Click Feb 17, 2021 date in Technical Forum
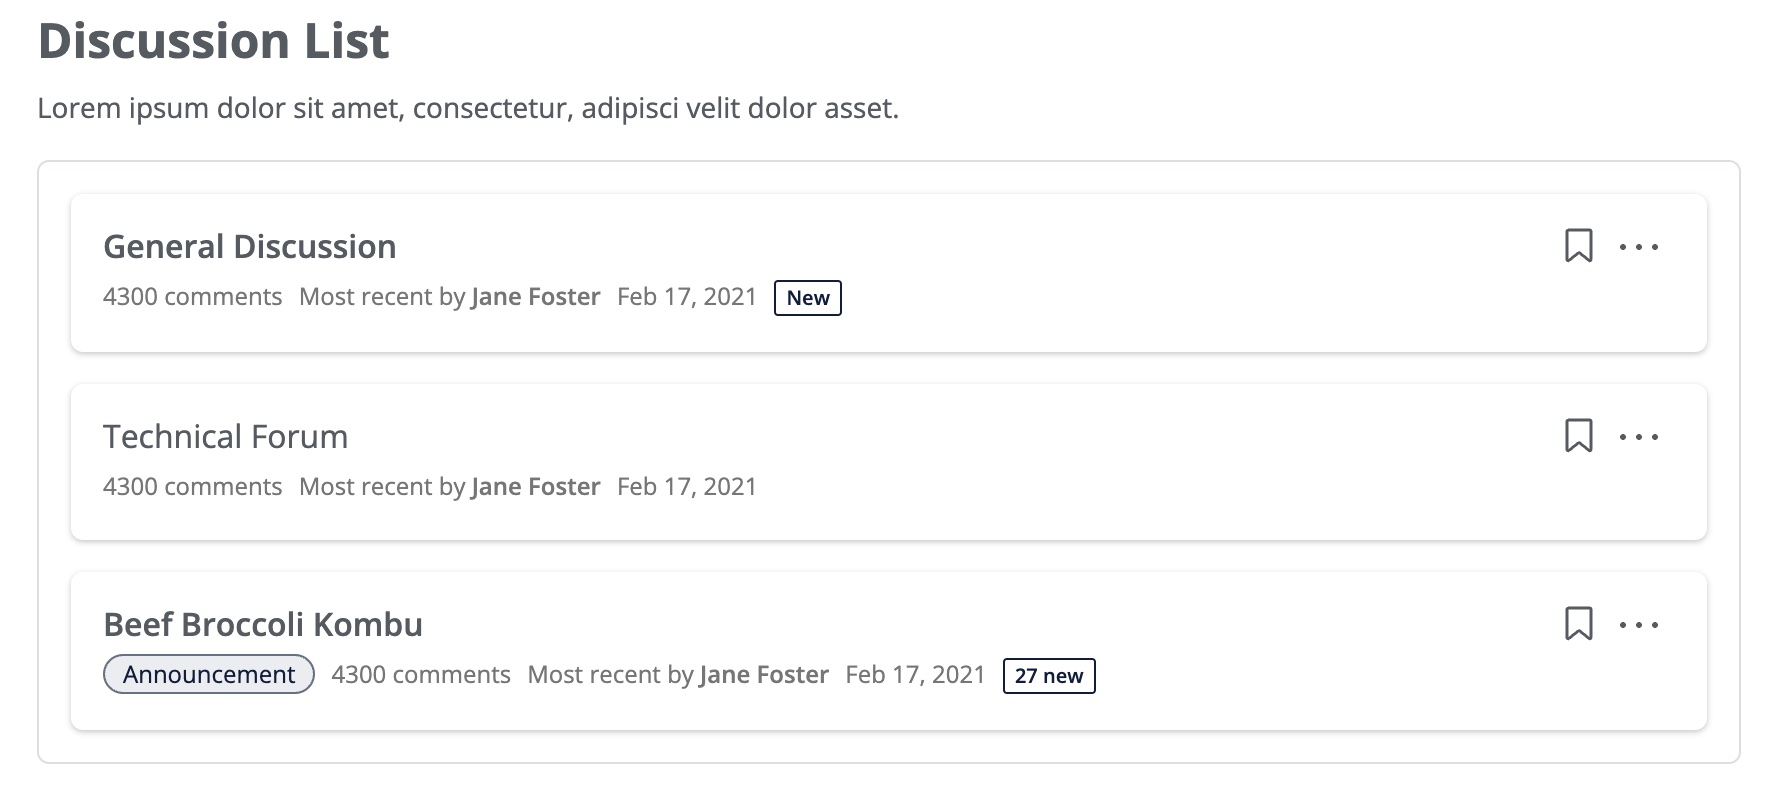The height and width of the screenshot is (792, 1774). 687,487
